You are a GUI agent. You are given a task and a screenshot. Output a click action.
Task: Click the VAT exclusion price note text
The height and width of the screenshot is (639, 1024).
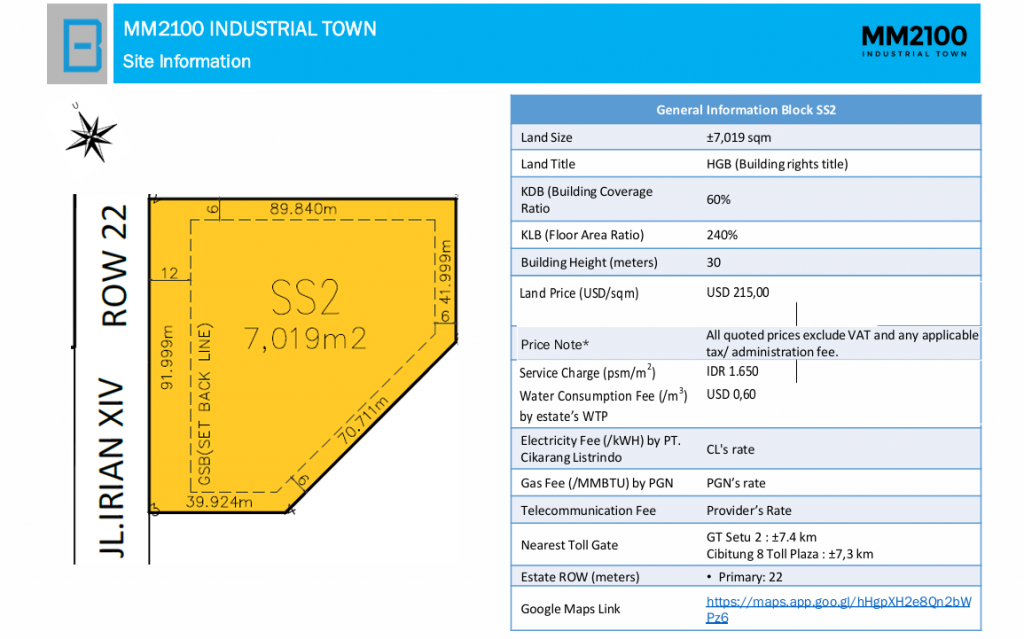(842, 343)
